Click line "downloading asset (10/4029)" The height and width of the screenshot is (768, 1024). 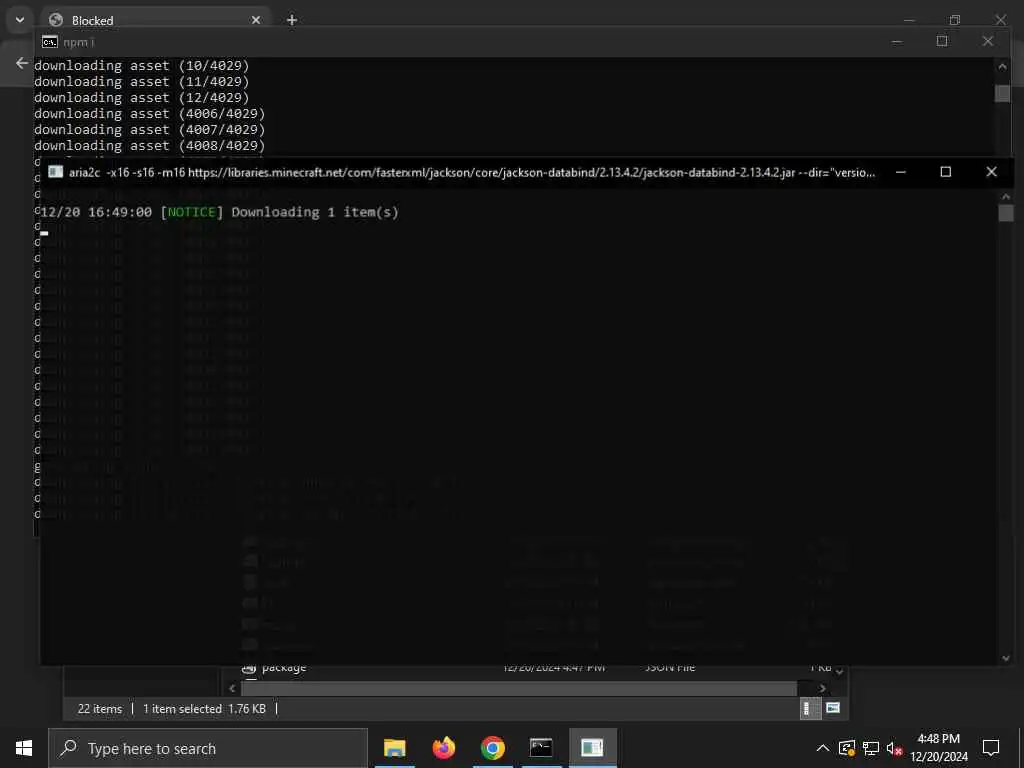142,65
